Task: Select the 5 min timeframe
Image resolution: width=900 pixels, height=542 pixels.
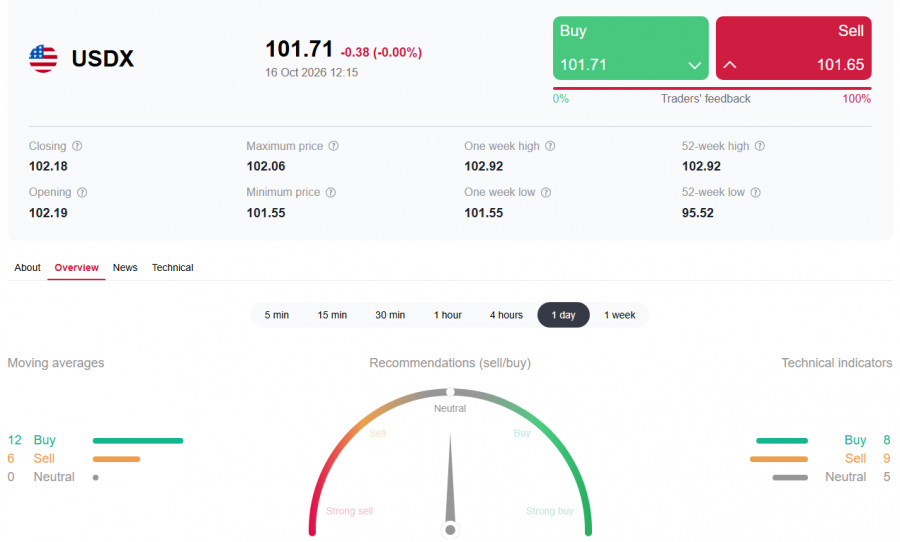Action: (x=277, y=315)
